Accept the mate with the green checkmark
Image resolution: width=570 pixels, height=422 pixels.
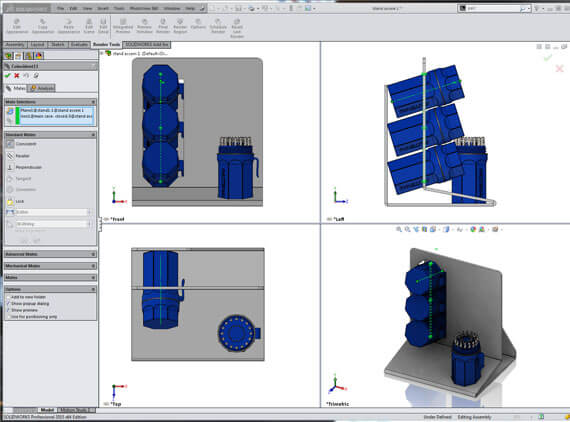[x=8, y=76]
